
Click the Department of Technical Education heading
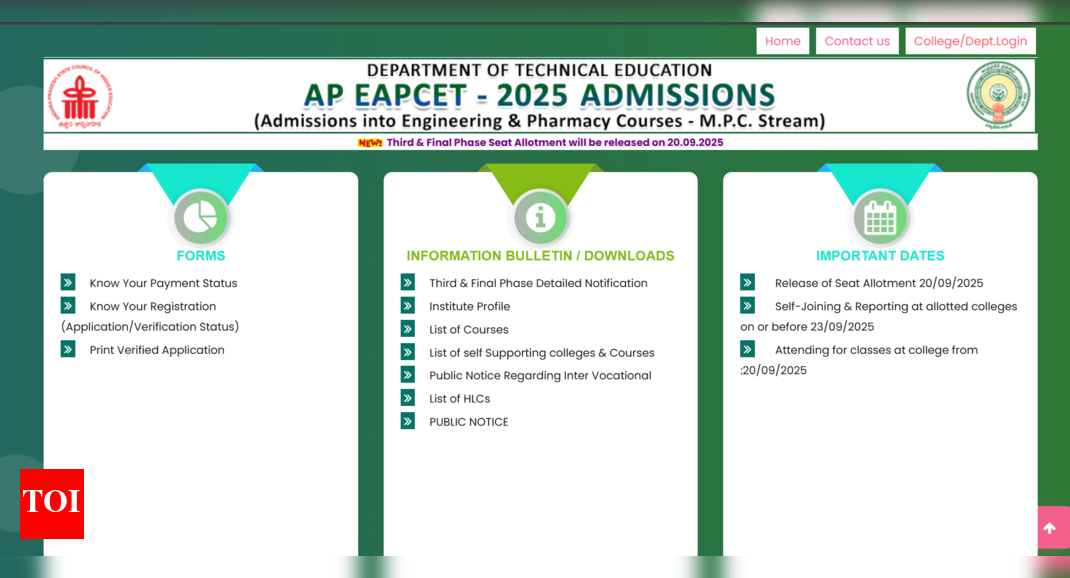[539, 70]
